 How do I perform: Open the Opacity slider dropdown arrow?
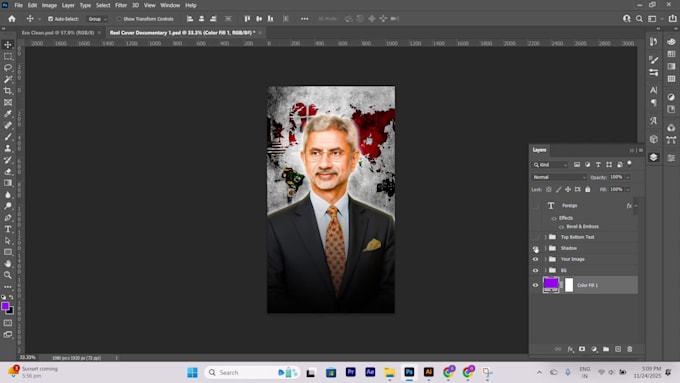click(x=628, y=177)
